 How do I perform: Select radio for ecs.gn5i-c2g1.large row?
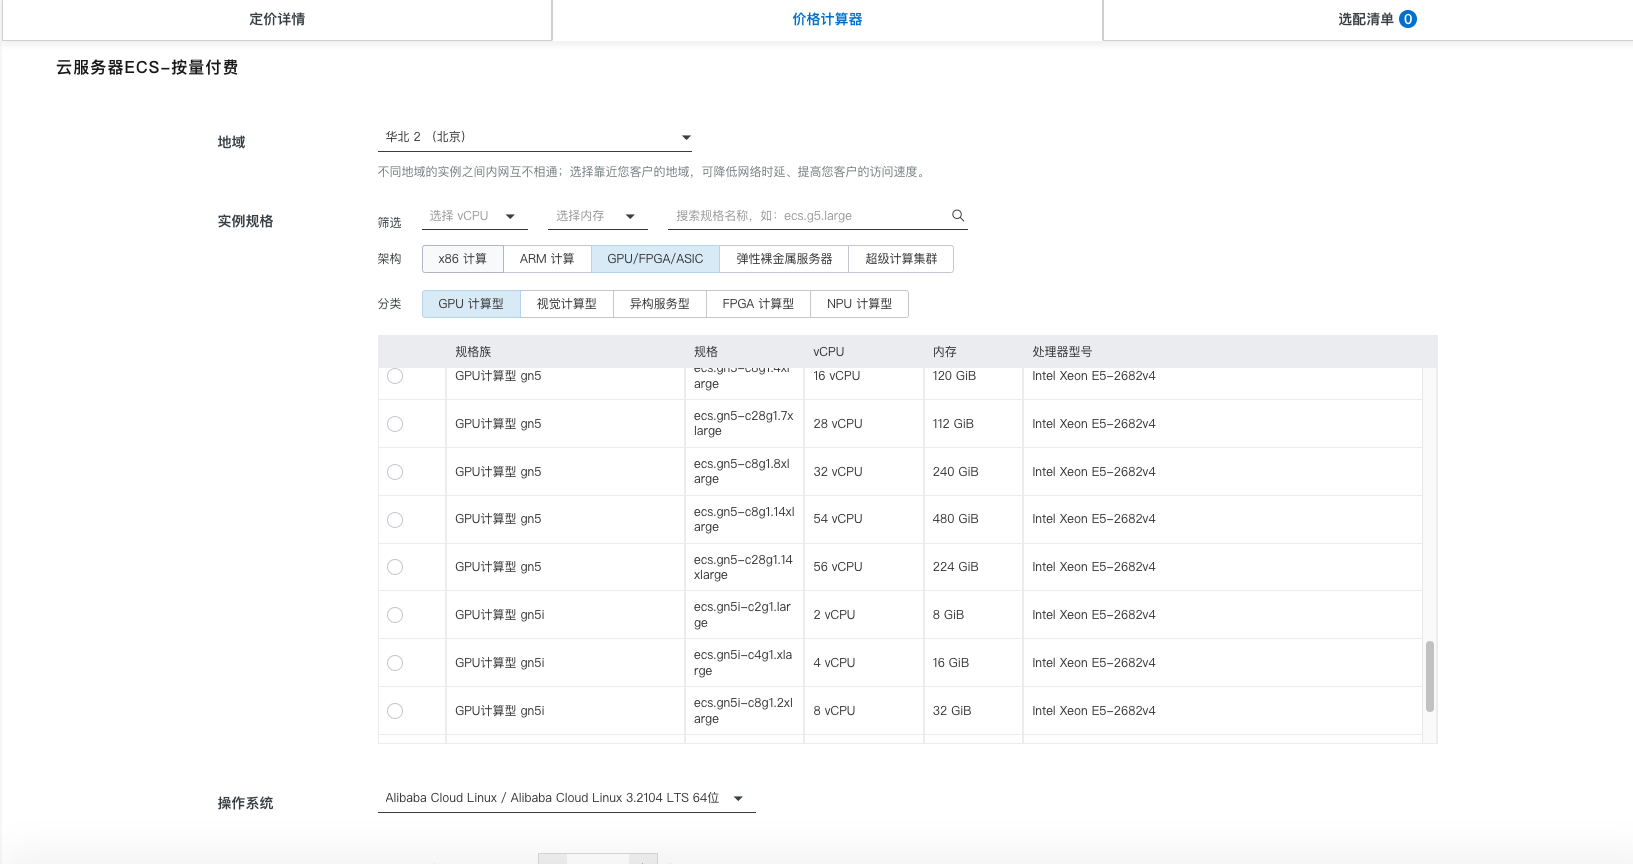point(395,615)
